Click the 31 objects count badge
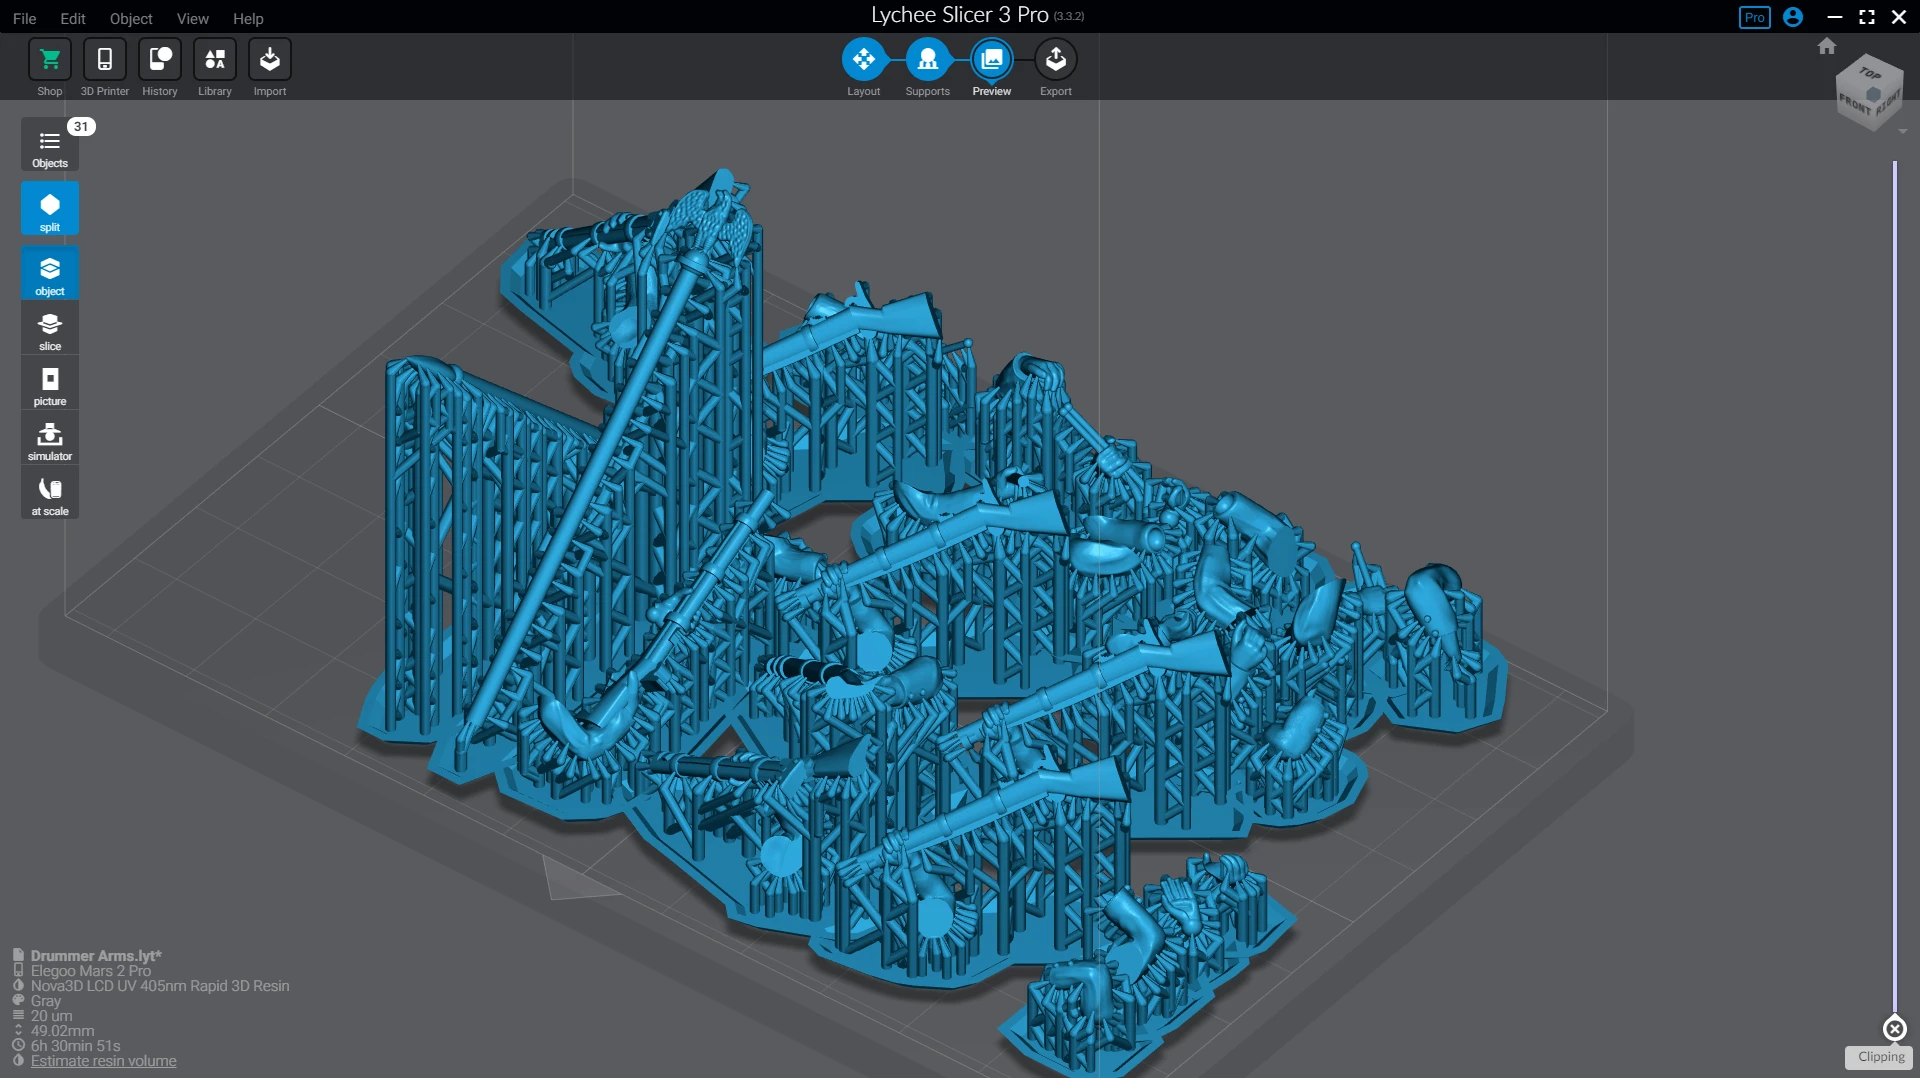Image resolution: width=1920 pixels, height=1078 pixels. point(81,127)
